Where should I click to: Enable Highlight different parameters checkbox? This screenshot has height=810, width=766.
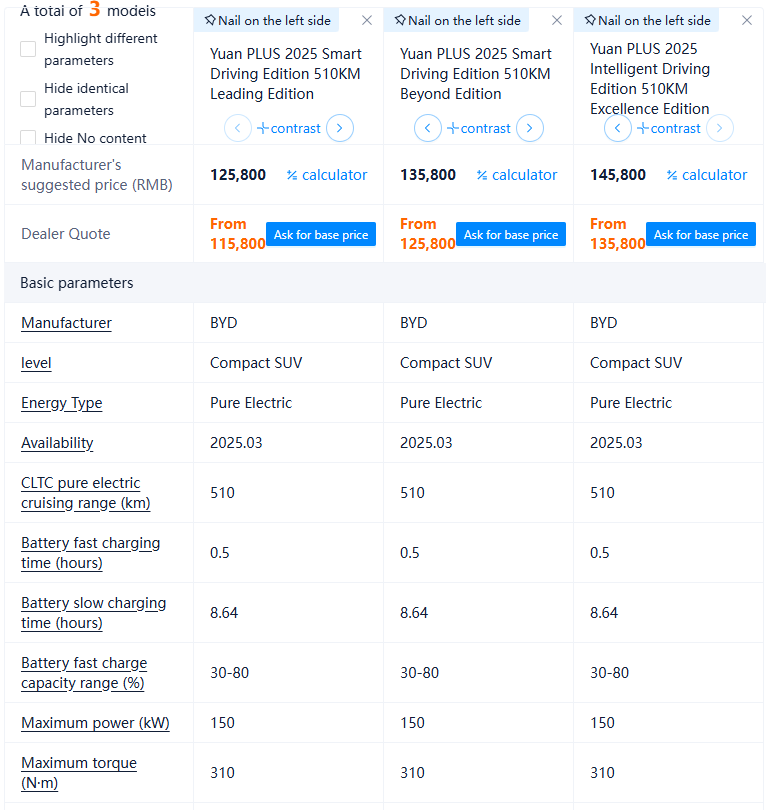coord(28,49)
